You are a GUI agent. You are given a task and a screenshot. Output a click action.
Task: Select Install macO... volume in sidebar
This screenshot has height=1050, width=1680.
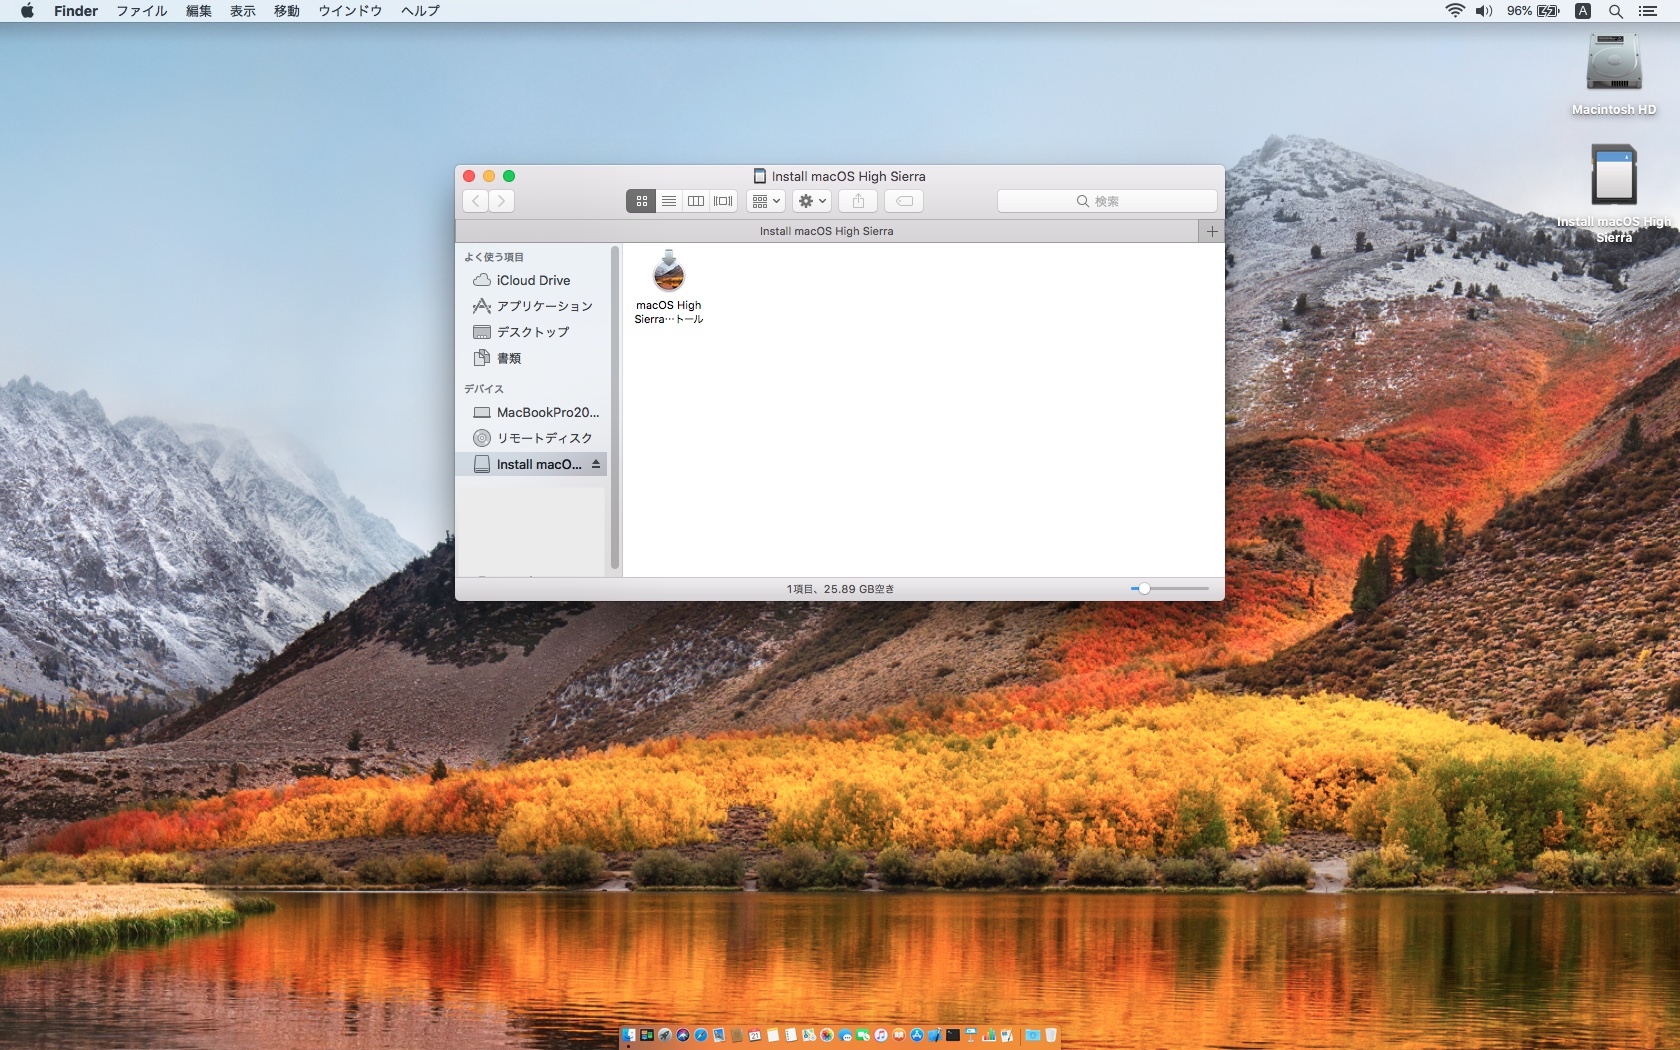click(530, 464)
